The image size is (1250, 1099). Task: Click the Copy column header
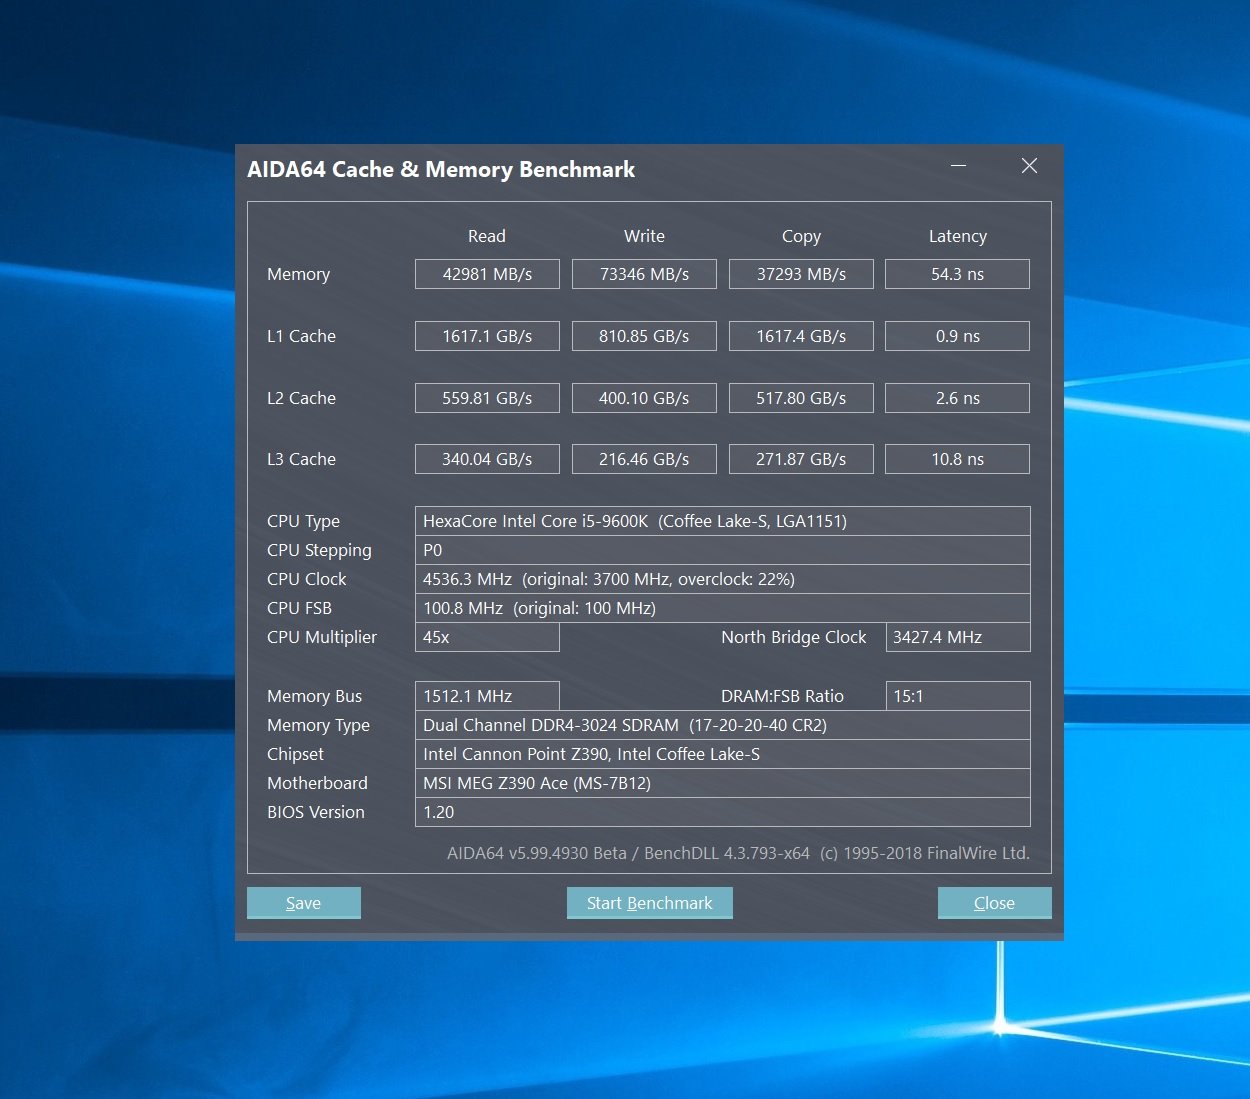801,237
